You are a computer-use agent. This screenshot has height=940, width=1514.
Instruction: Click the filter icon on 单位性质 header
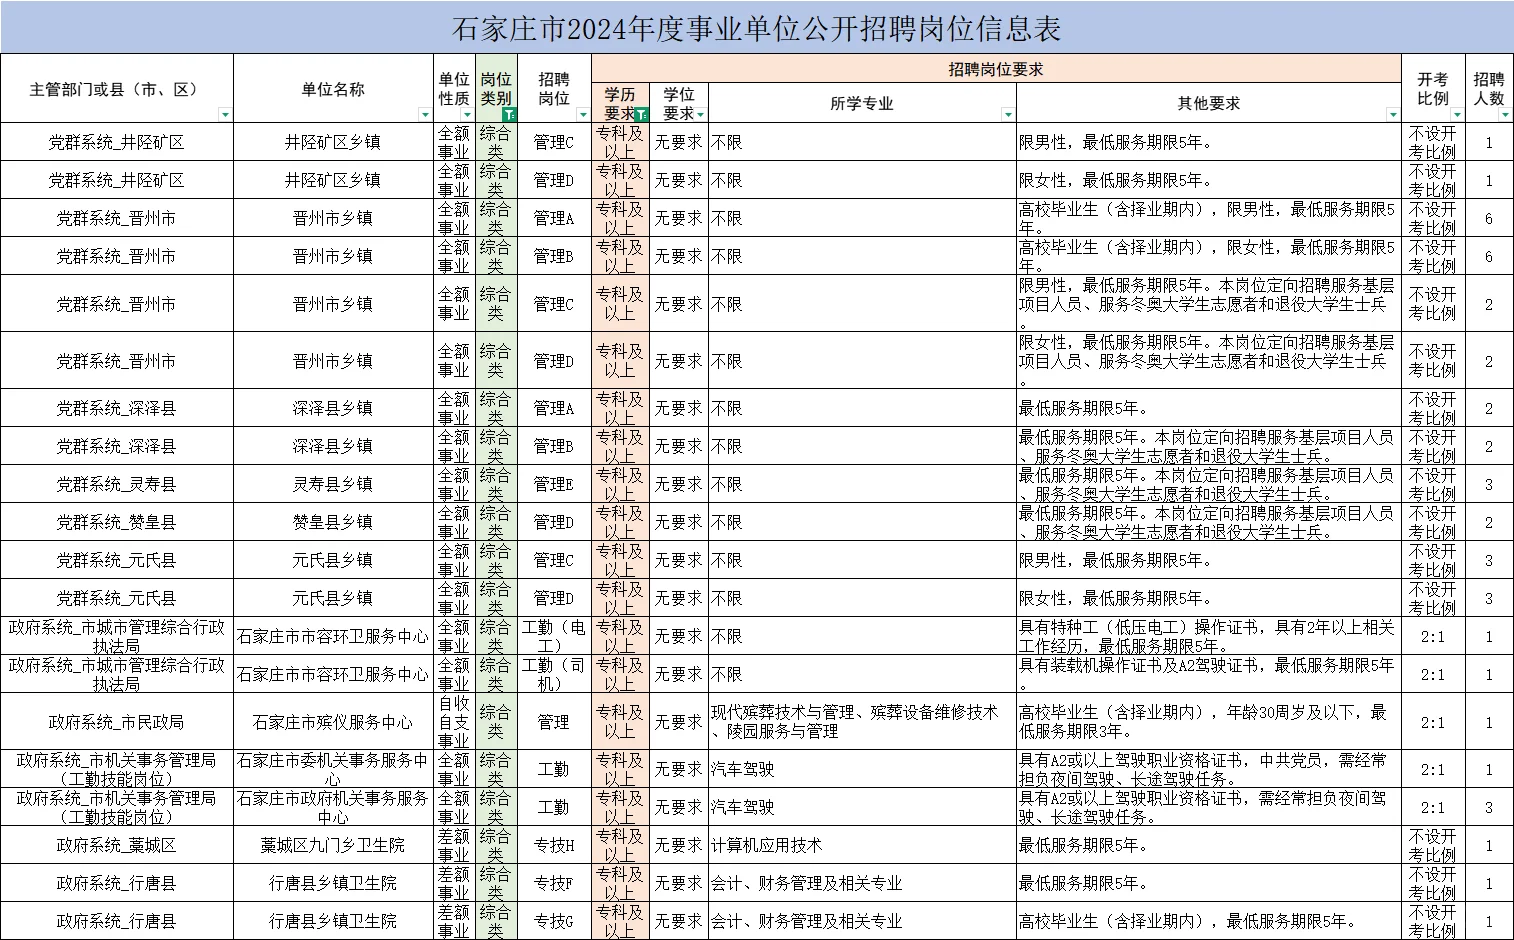466,114
